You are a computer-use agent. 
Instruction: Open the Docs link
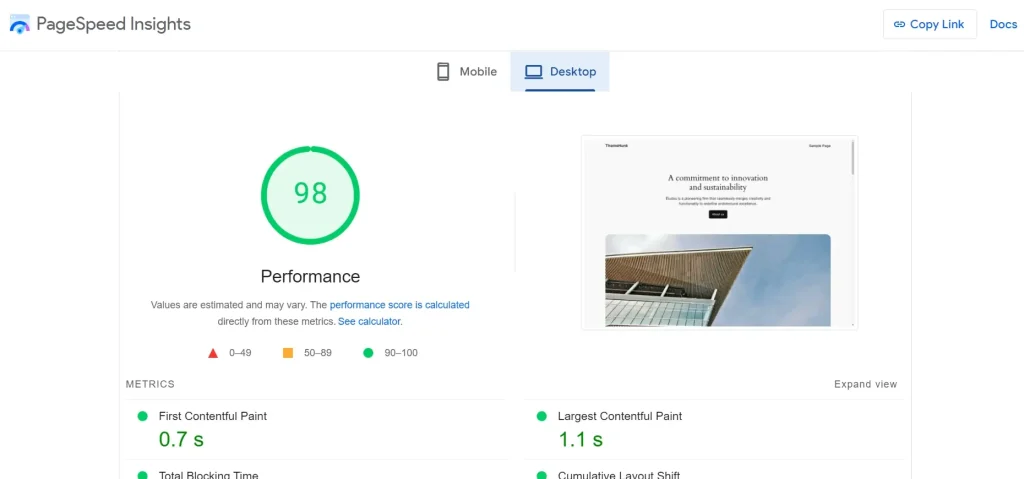pyautogui.click(x=1003, y=24)
